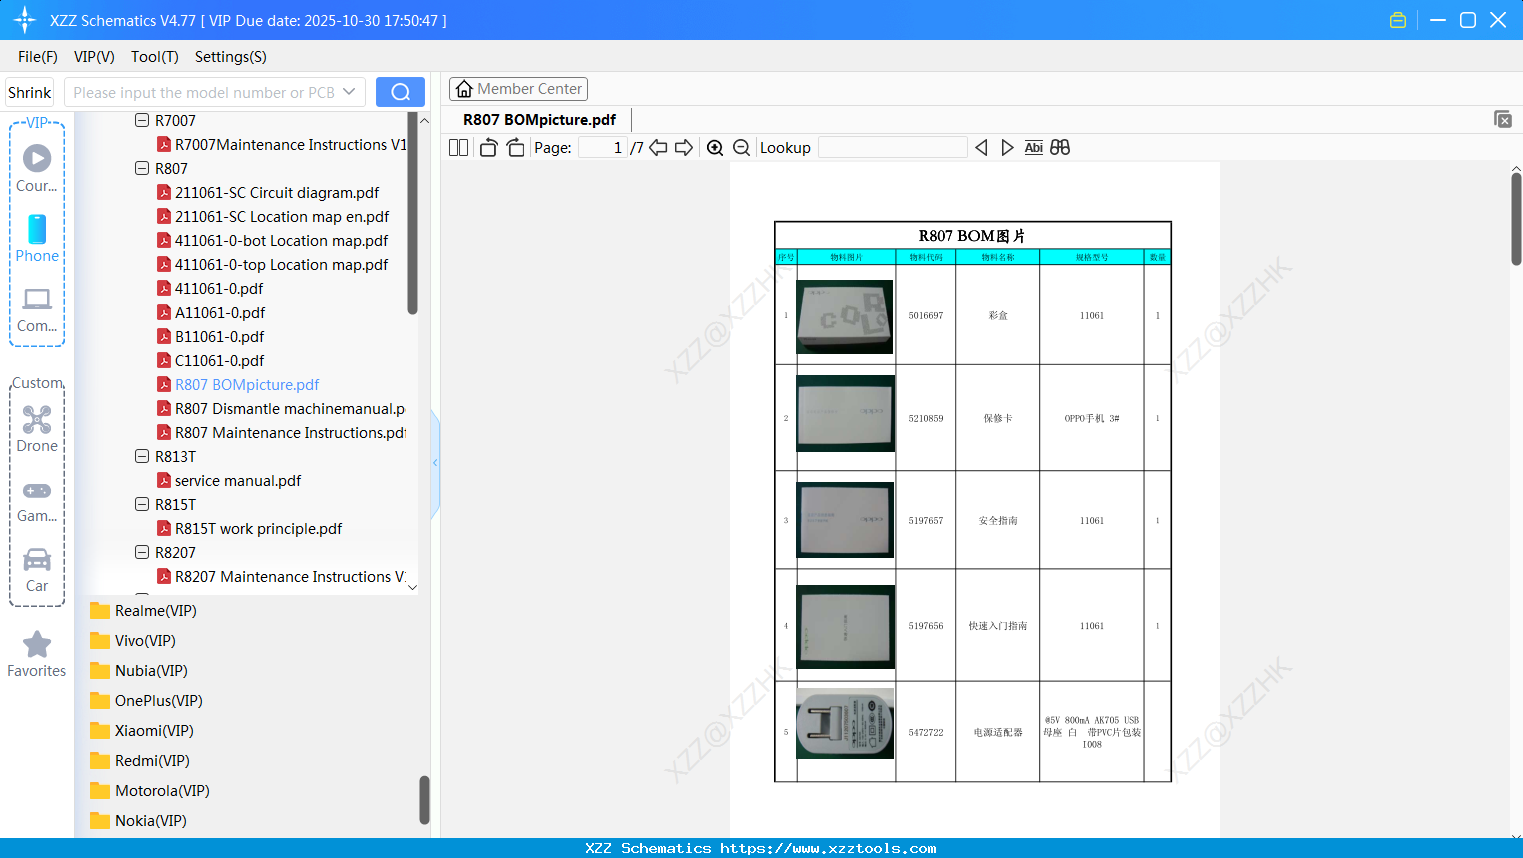Collapse the R8207 tree node
Image resolution: width=1523 pixels, height=858 pixels.
pyautogui.click(x=142, y=552)
